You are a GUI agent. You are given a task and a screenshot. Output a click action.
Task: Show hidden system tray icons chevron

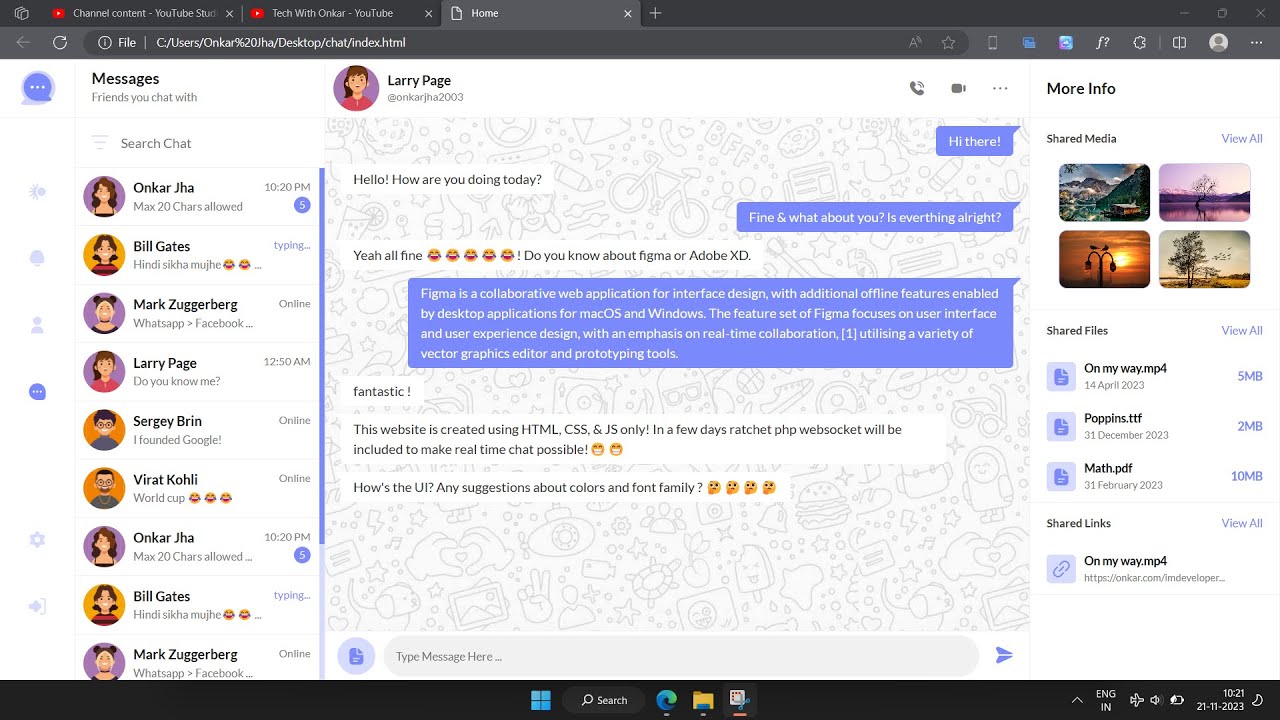[x=1077, y=700]
